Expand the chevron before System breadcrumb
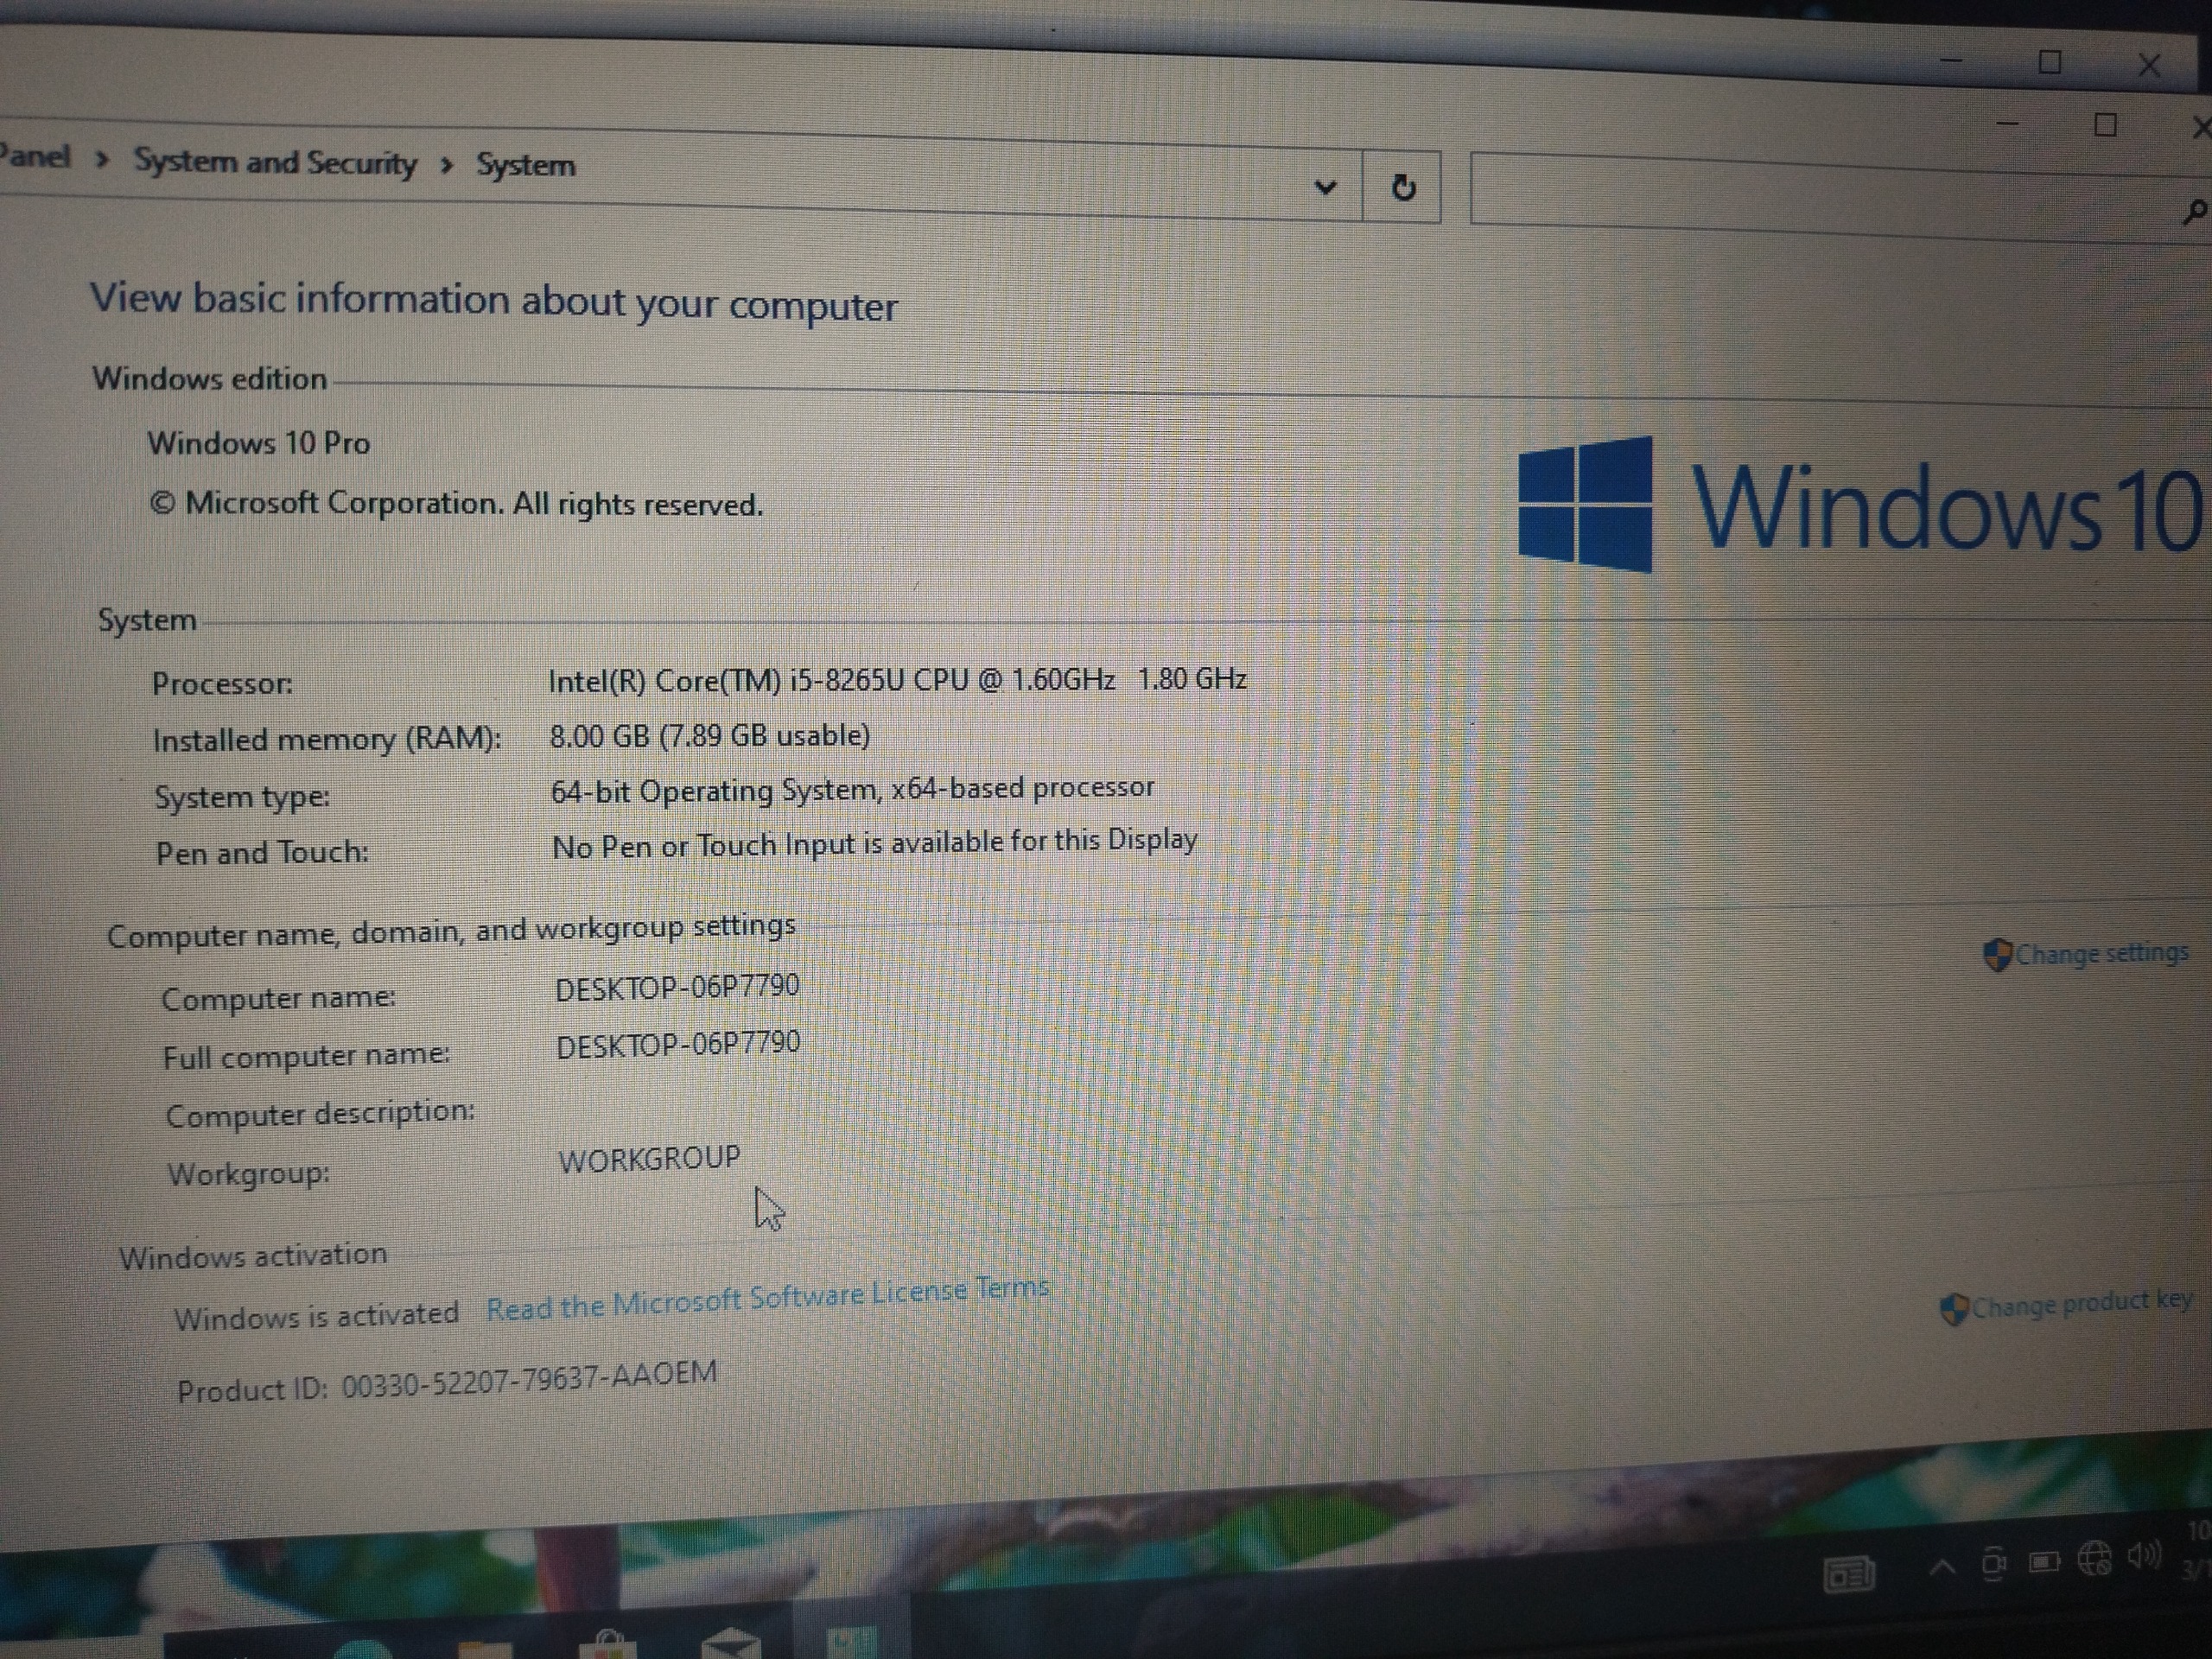Image resolution: width=2212 pixels, height=1659 pixels. tap(446, 165)
